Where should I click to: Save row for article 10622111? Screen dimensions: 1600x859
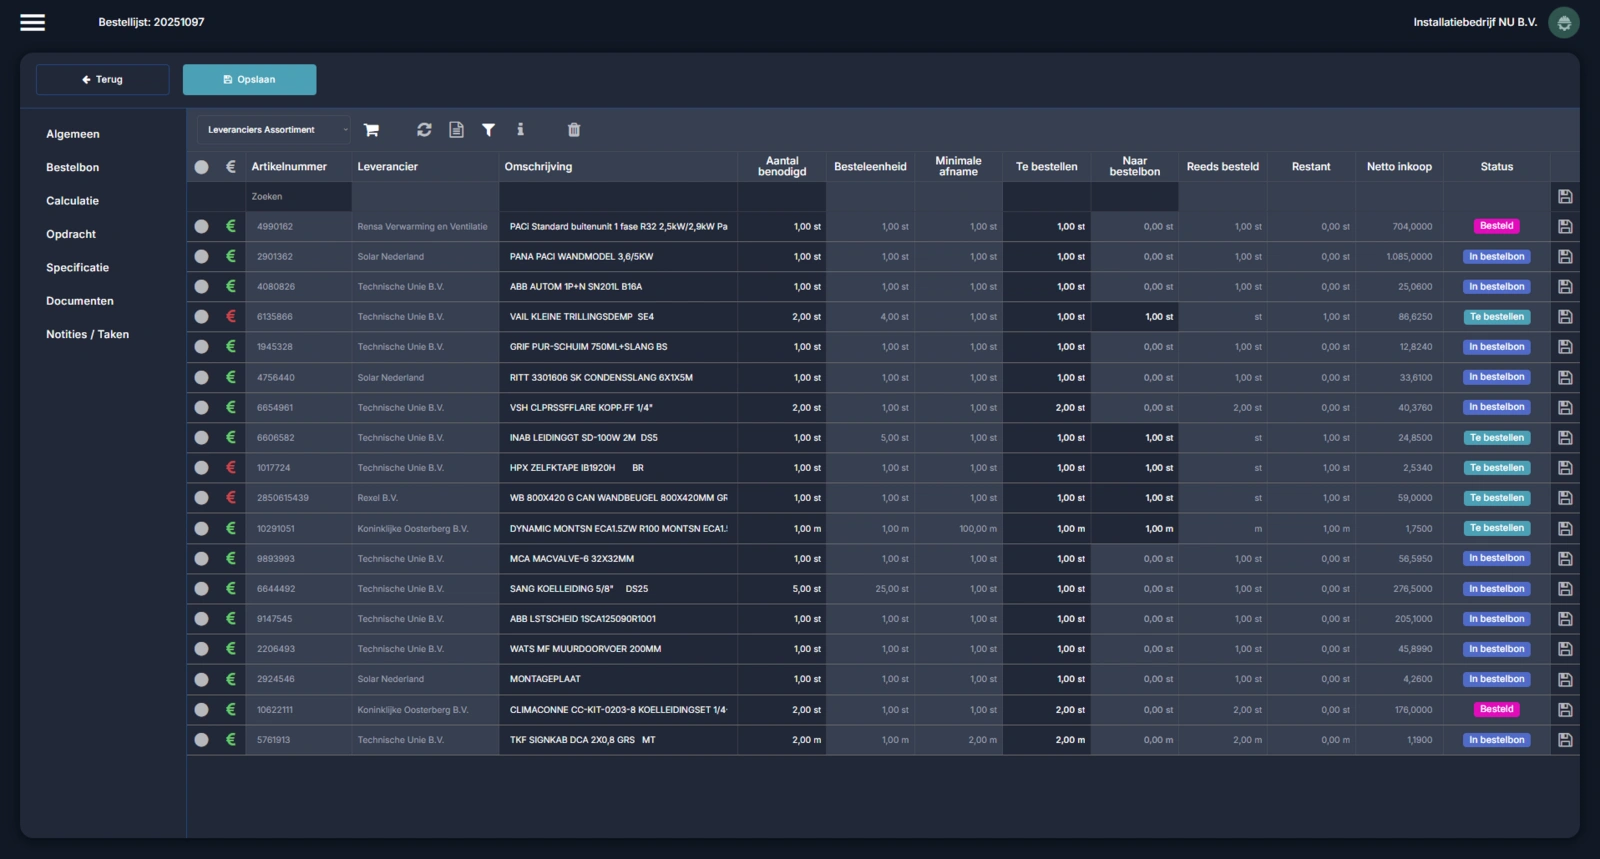1565,710
